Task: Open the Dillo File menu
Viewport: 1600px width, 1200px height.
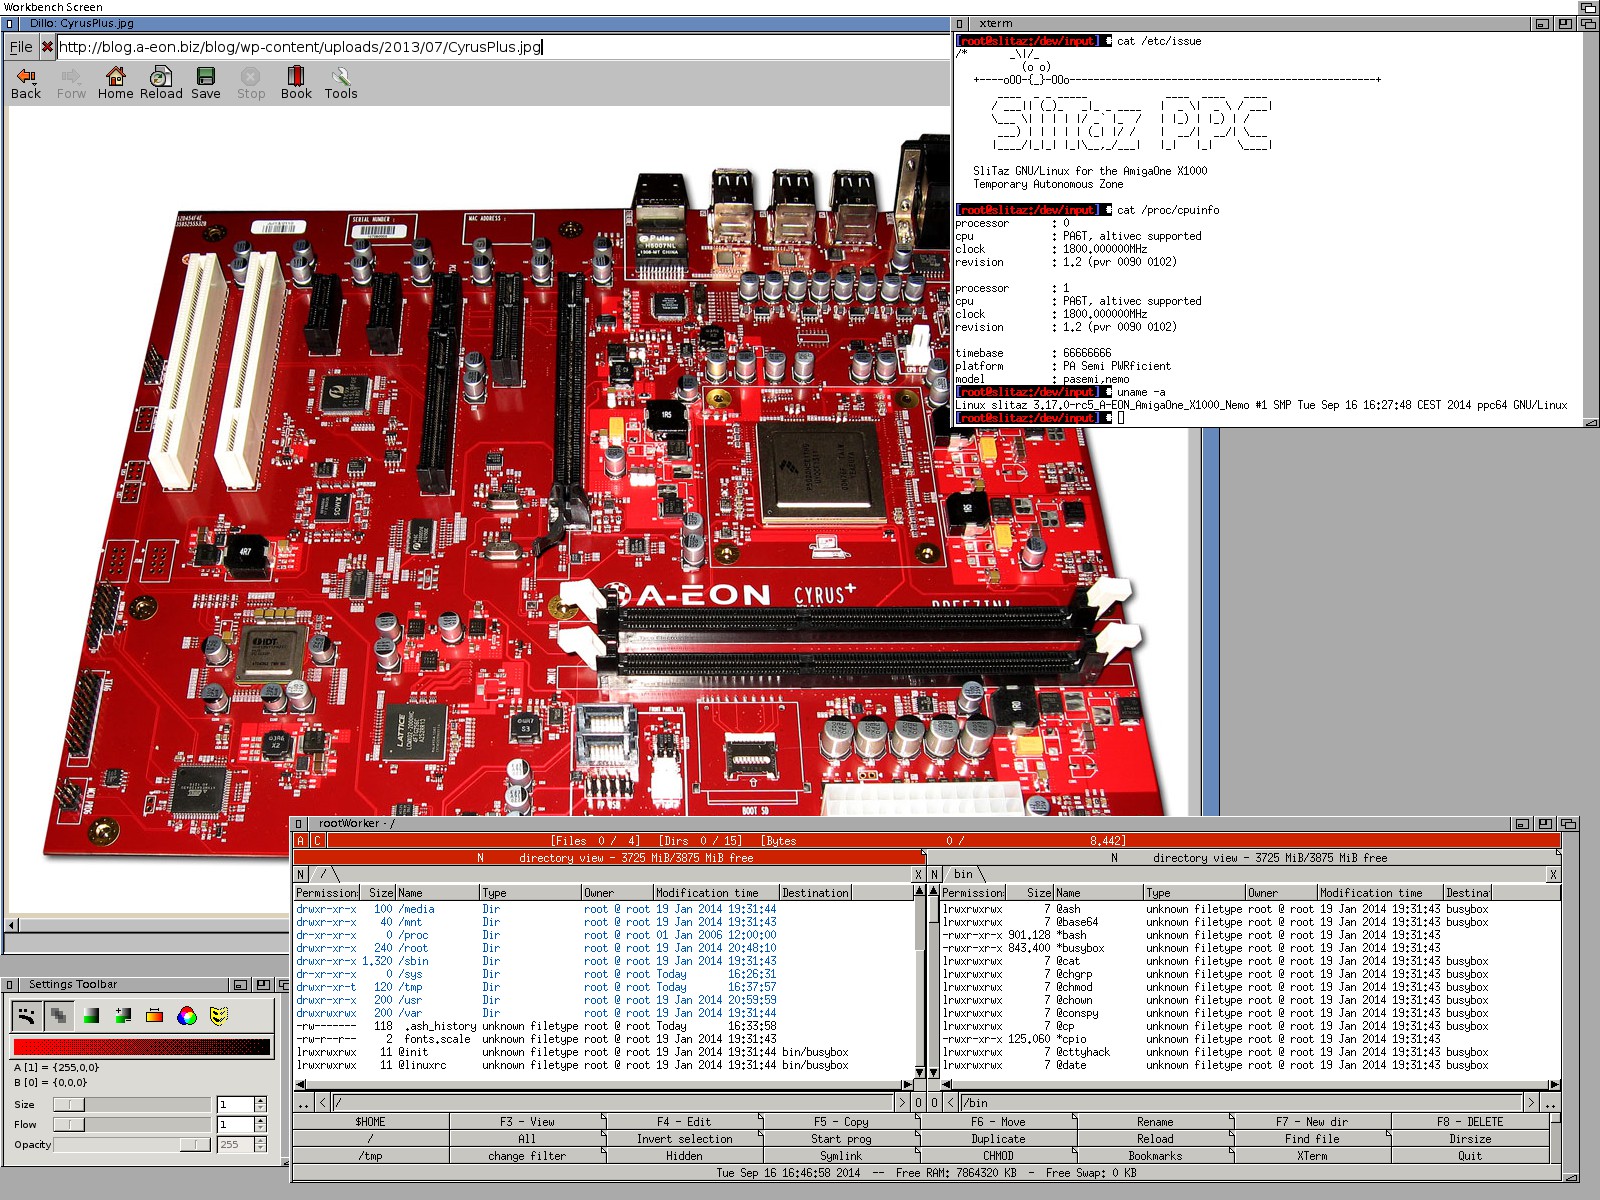Action: pyautogui.click(x=21, y=47)
